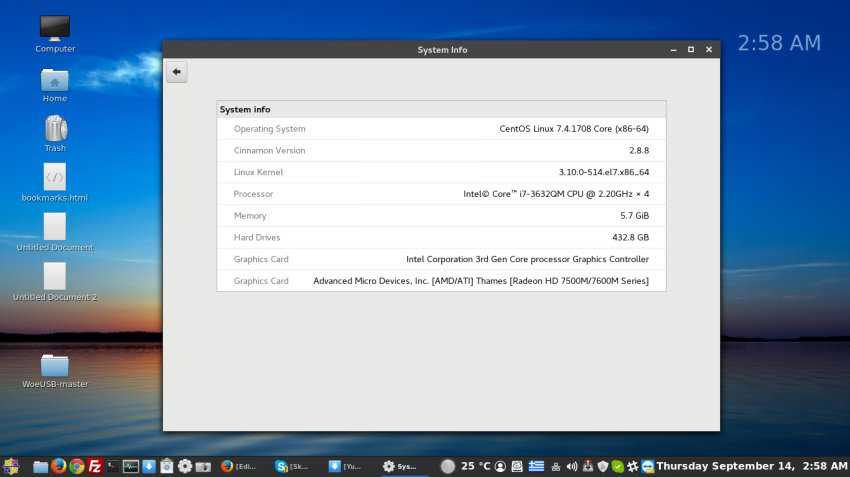The height and width of the screenshot is (477, 850).
Task: Select the Untitled Document 2 file icon
Action: 55,276
